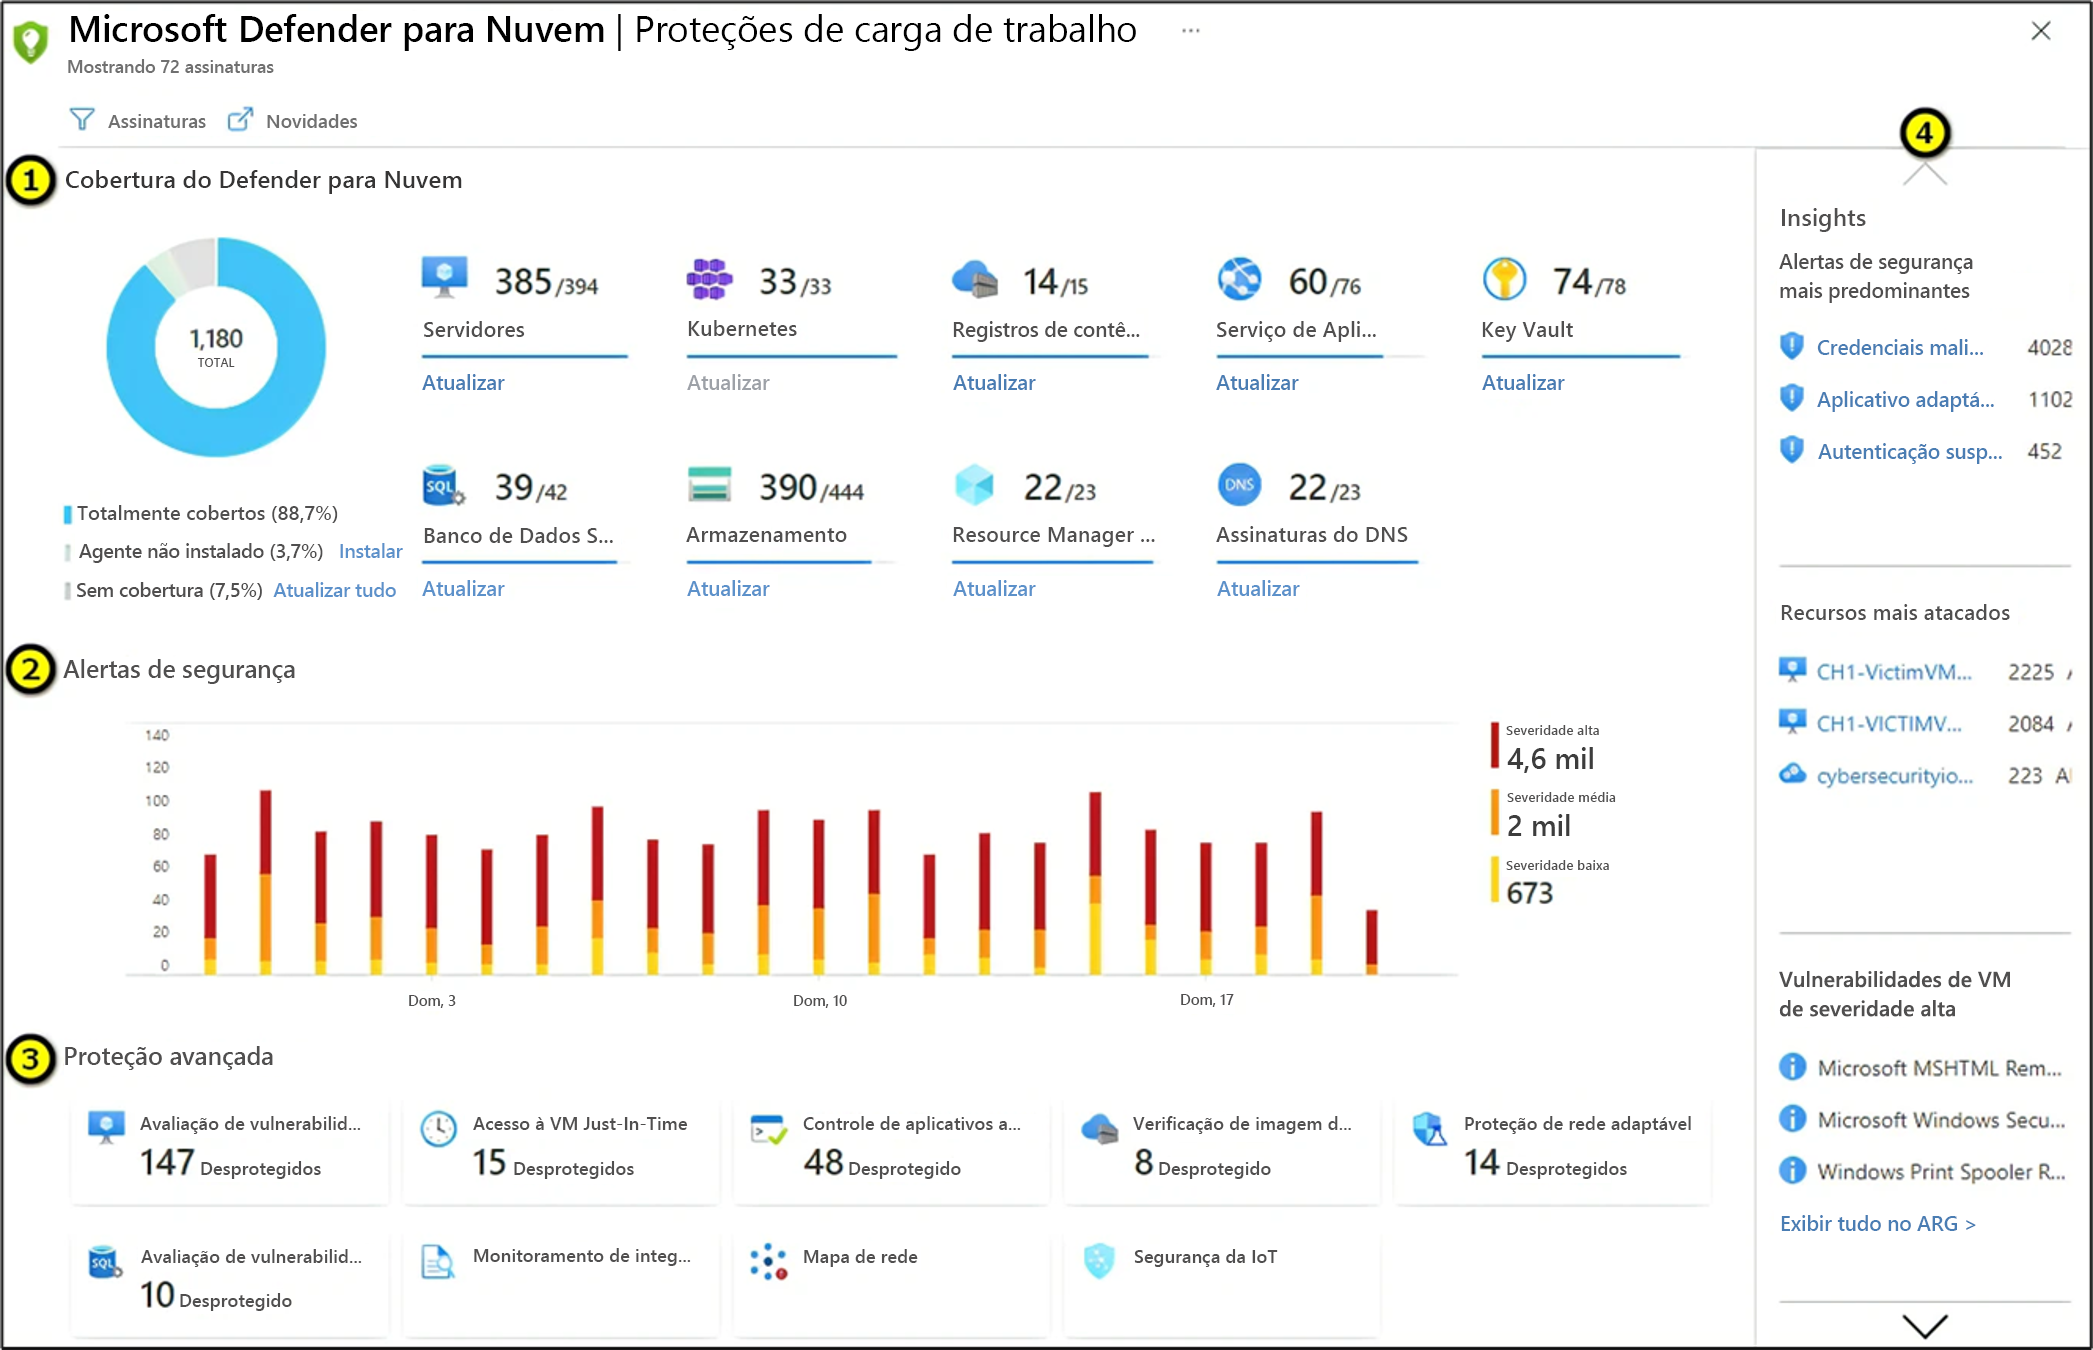Viewport: 2093px width, 1350px height.
Task: Click Atualizar under Key Vault
Action: click(1523, 383)
